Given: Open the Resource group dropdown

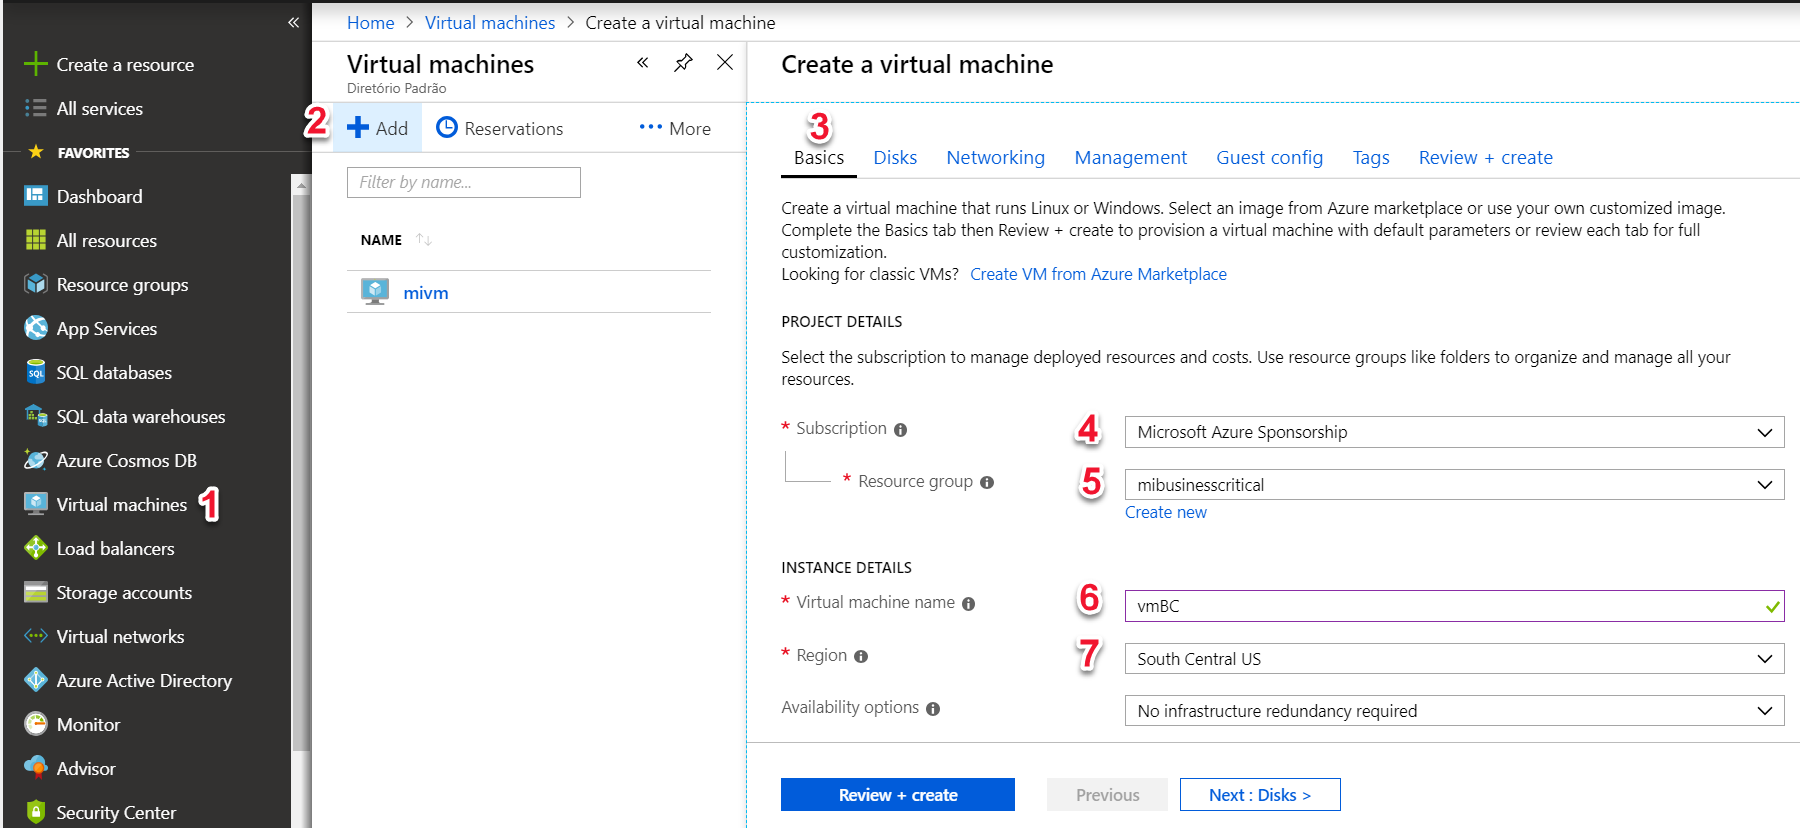Looking at the screenshot, I should 1454,485.
